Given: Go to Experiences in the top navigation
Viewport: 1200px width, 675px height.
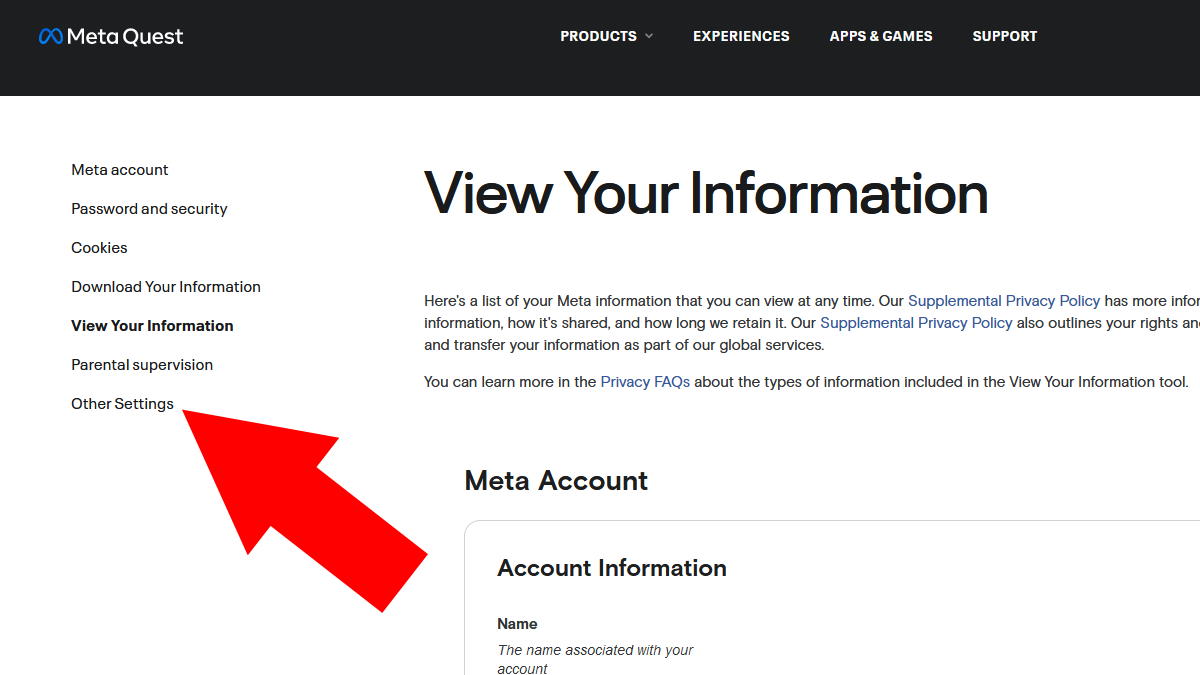Looking at the screenshot, I should coord(741,36).
